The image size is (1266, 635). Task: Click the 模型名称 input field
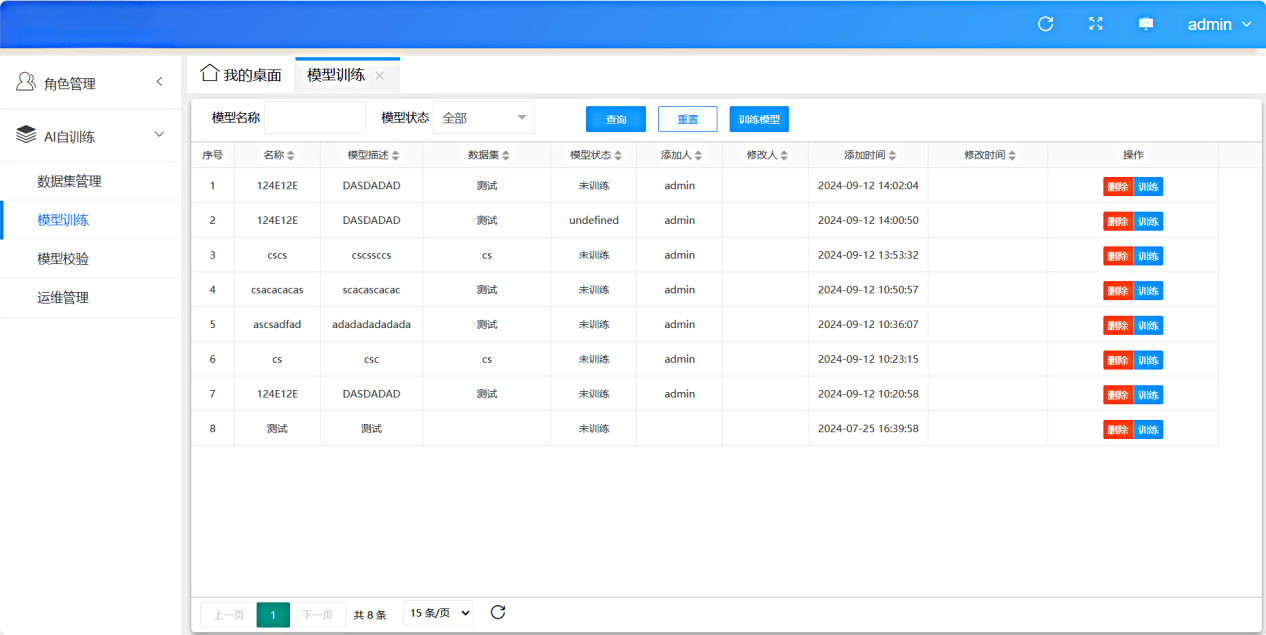click(x=315, y=118)
